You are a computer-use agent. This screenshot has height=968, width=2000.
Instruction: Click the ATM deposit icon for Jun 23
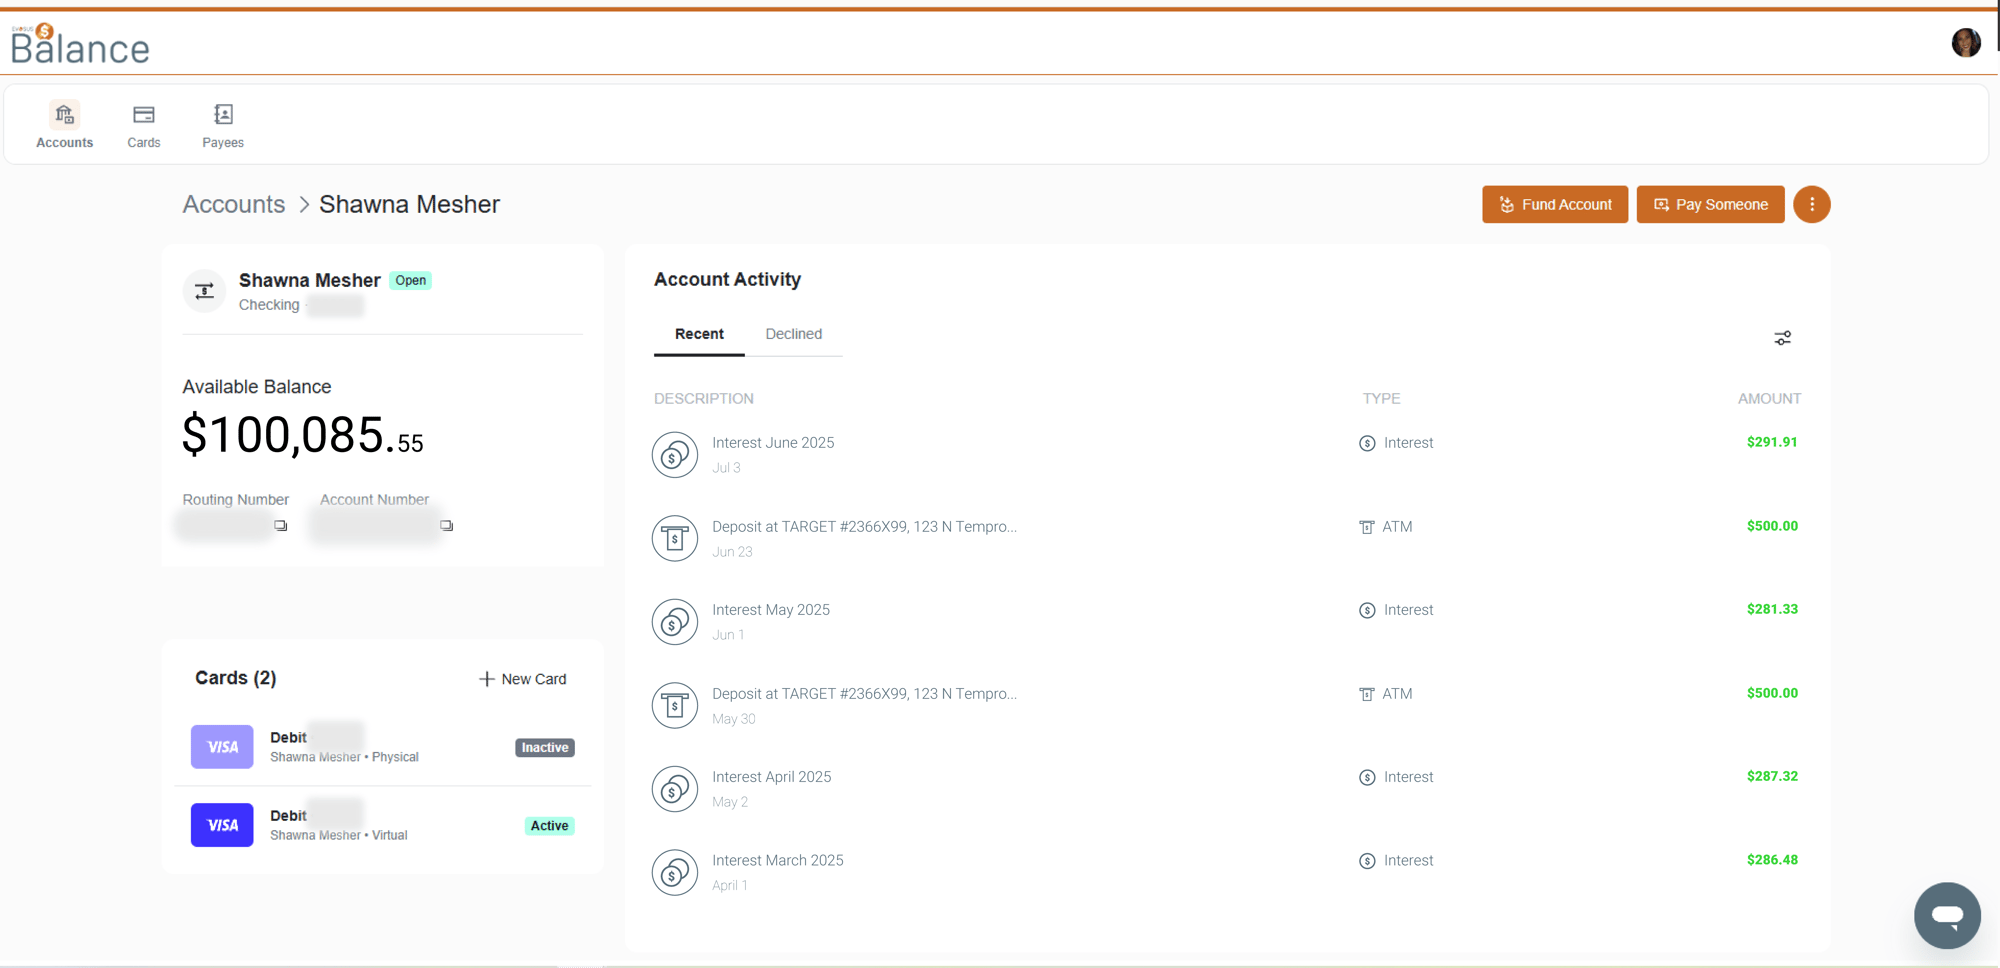click(x=675, y=538)
